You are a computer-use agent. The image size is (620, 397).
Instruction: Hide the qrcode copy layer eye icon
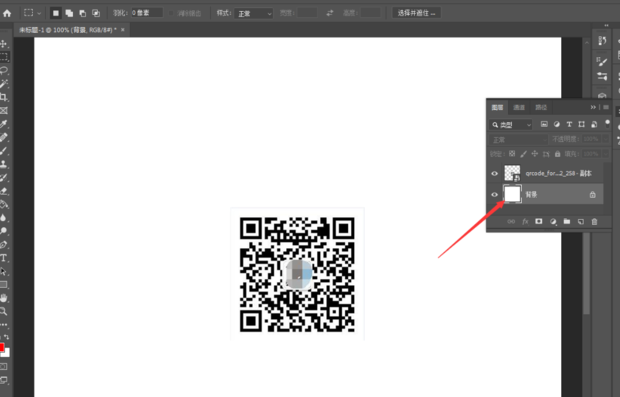coord(495,174)
